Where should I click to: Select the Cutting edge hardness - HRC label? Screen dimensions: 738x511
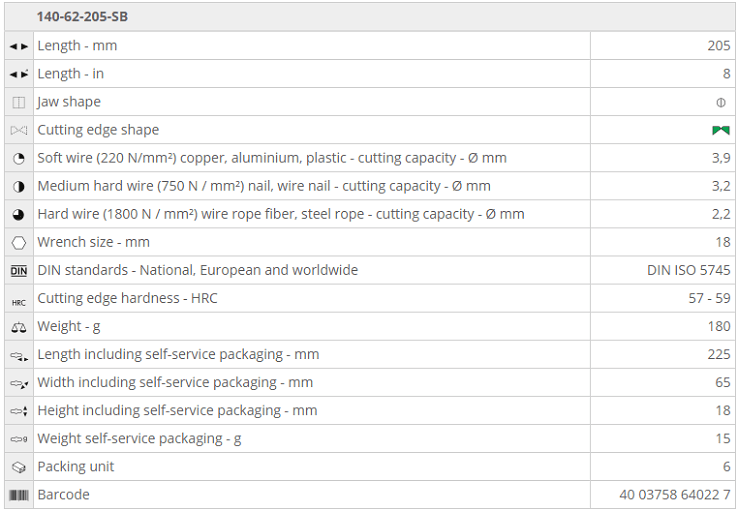pos(127,298)
